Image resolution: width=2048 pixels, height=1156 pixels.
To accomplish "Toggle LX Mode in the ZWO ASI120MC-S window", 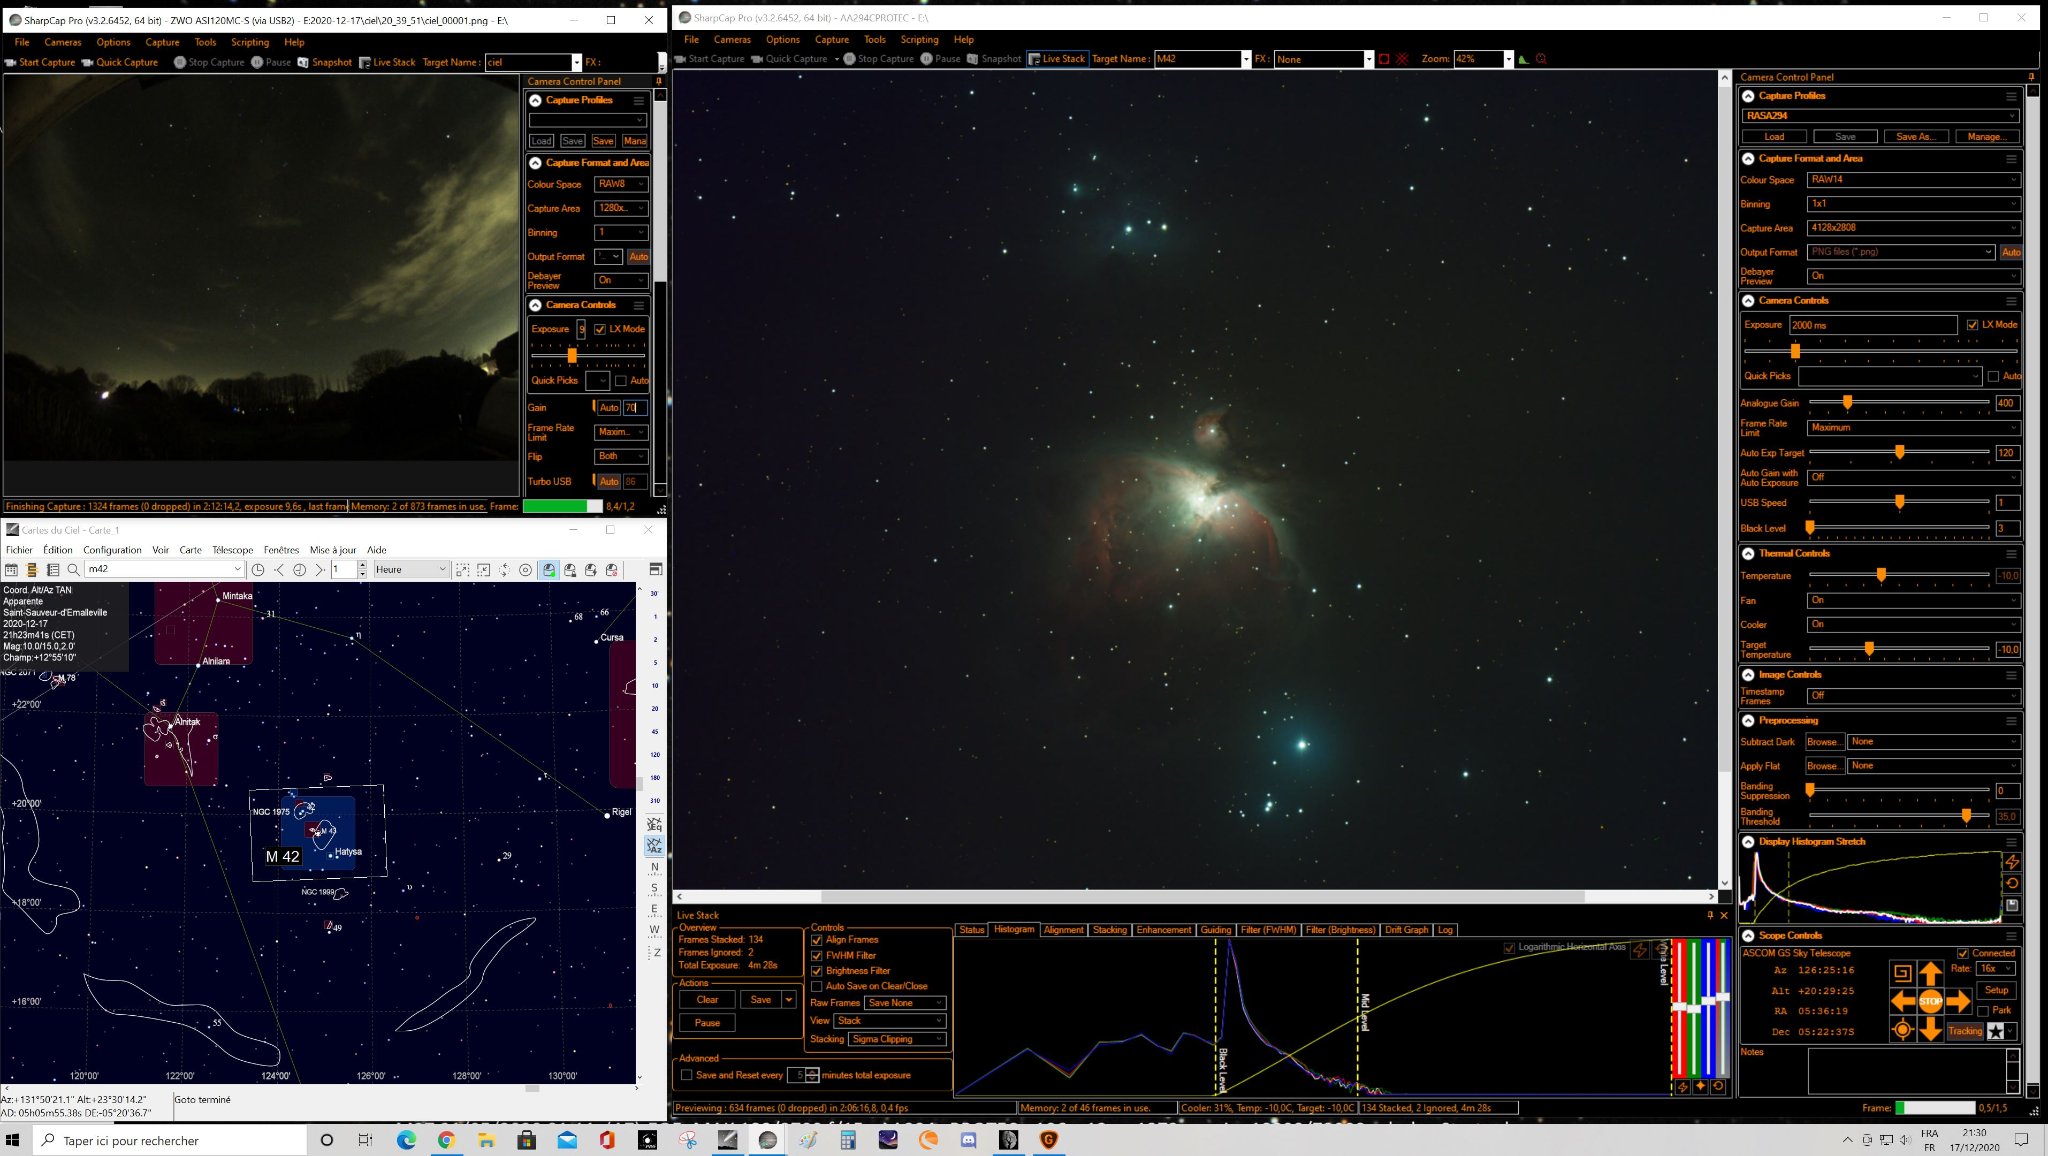I will click(x=600, y=329).
